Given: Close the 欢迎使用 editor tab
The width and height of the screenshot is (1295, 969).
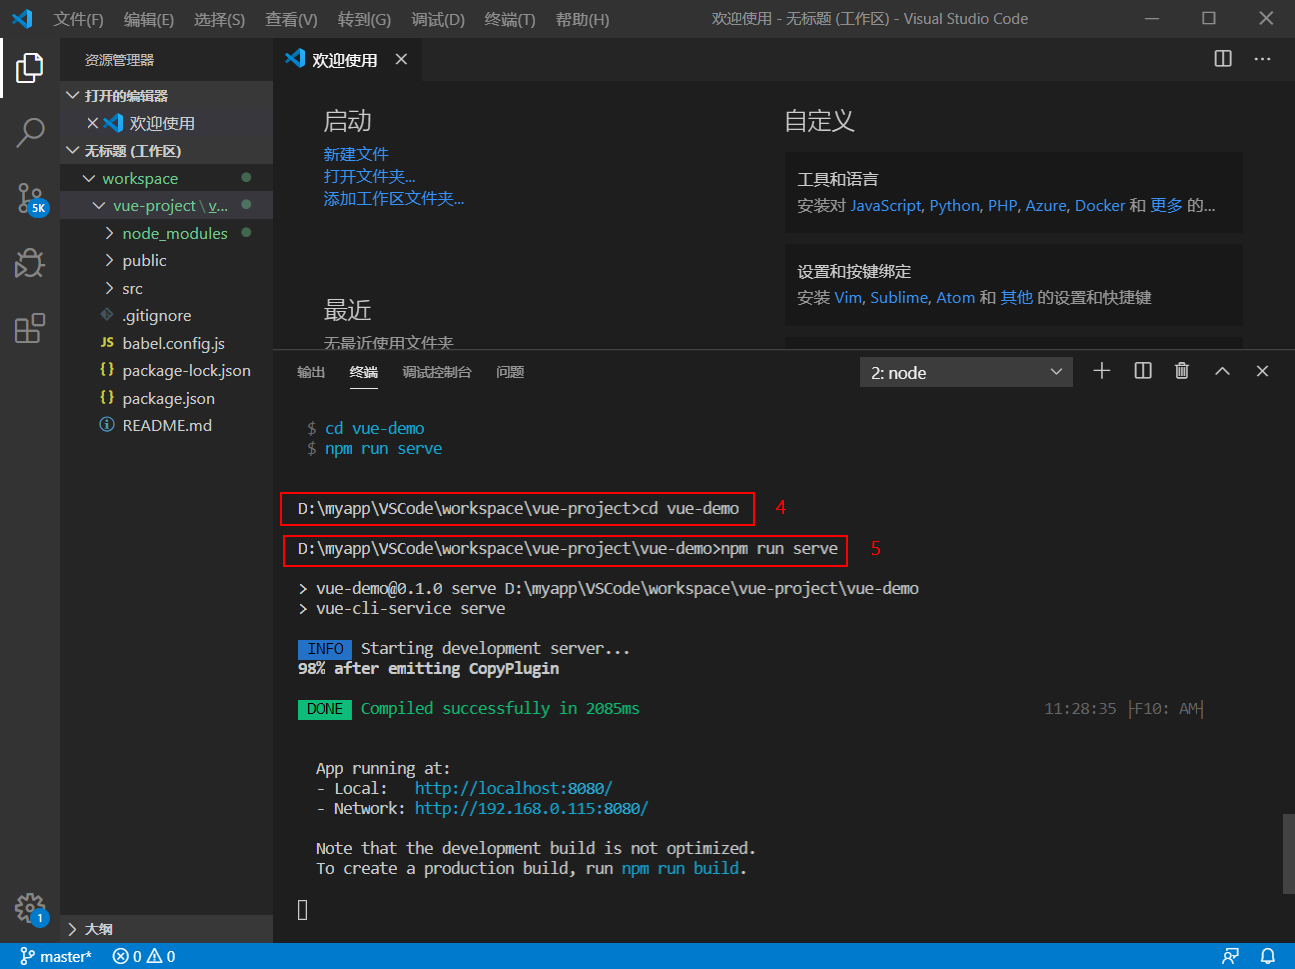Looking at the screenshot, I should pos(401,59).
